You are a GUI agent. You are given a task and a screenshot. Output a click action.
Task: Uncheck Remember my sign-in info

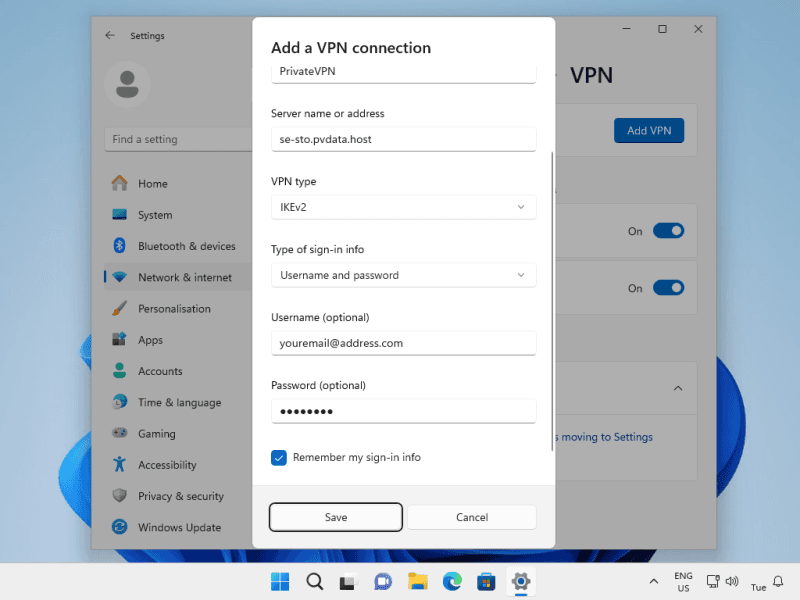279,458
